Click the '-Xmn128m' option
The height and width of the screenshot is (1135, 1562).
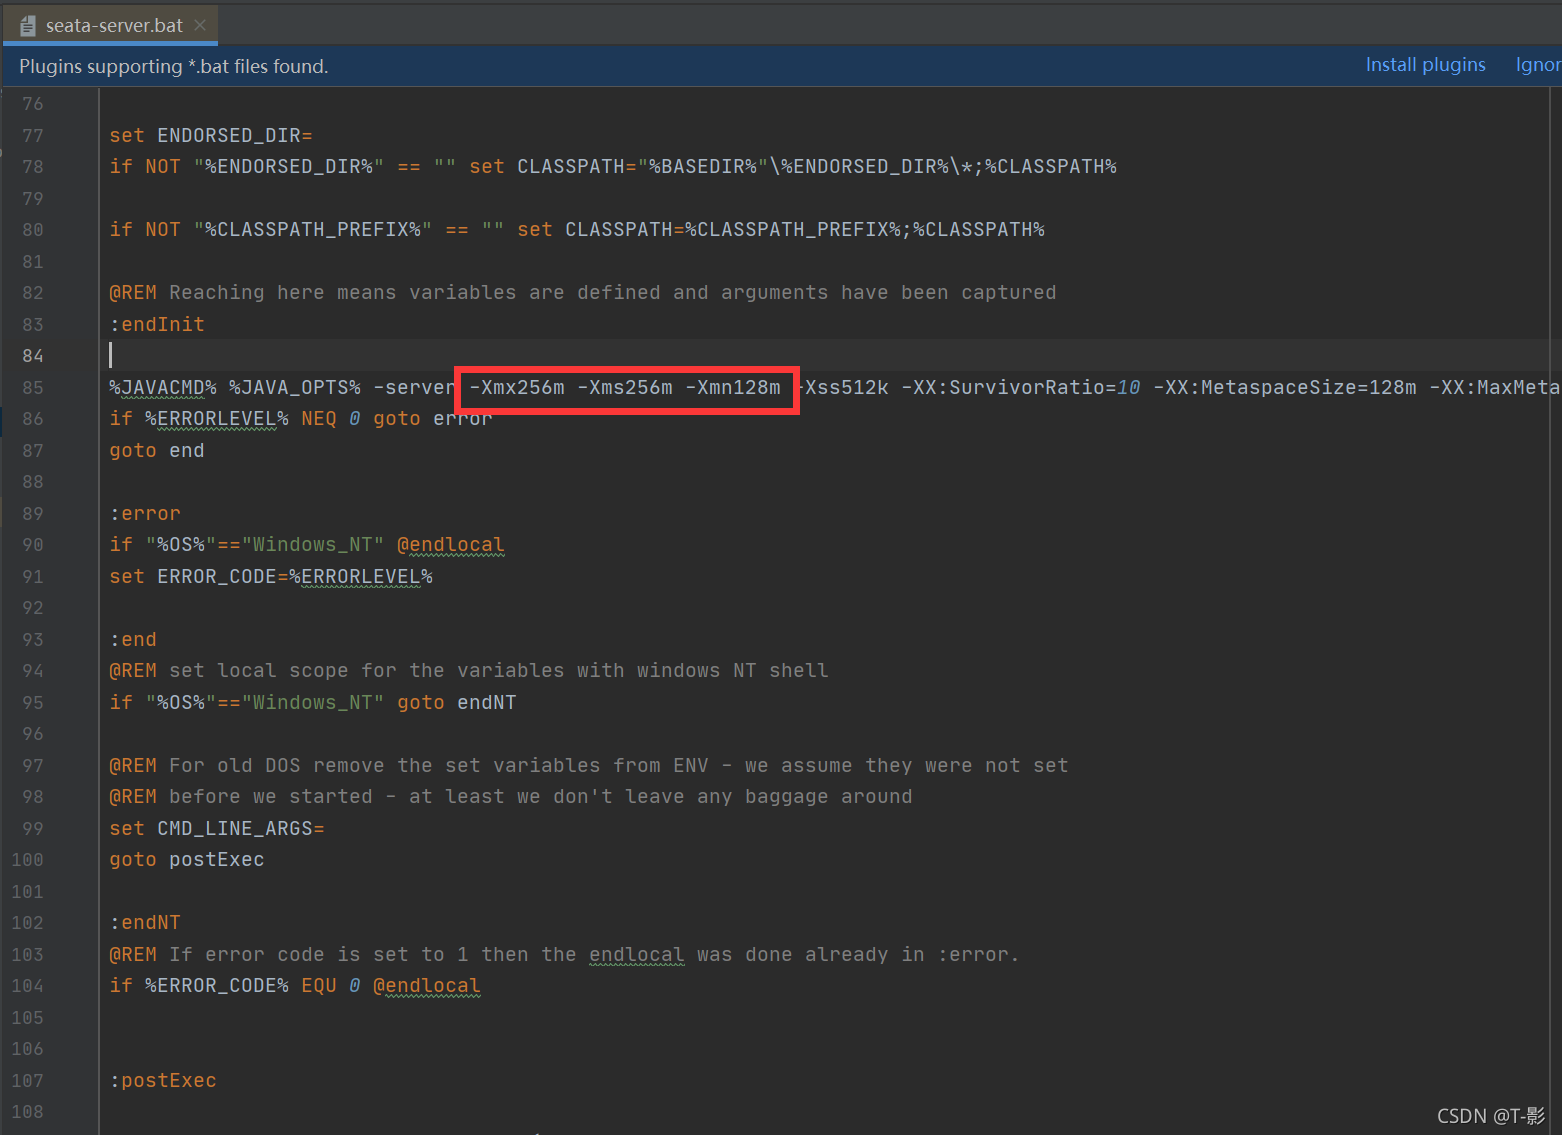pos(733,387)
